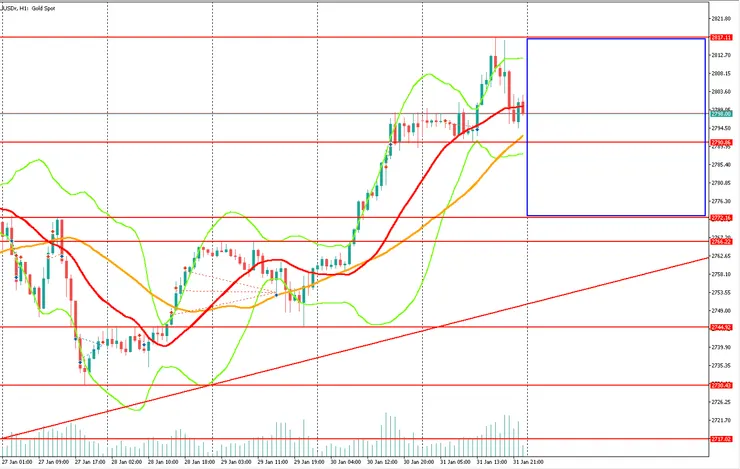Image resolution: width=740 pixels, height=469 pixels.
Task: Select the red 2766.22 level tag
Action: pyautogui.click(x=721, y=242)
